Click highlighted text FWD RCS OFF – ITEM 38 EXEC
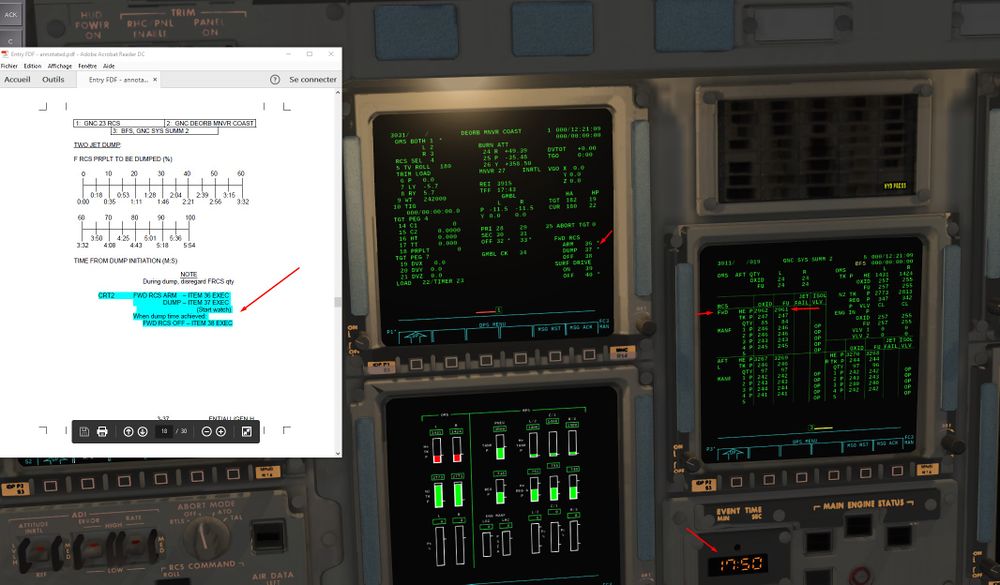The image size is (1000, 585). [188, 323]
